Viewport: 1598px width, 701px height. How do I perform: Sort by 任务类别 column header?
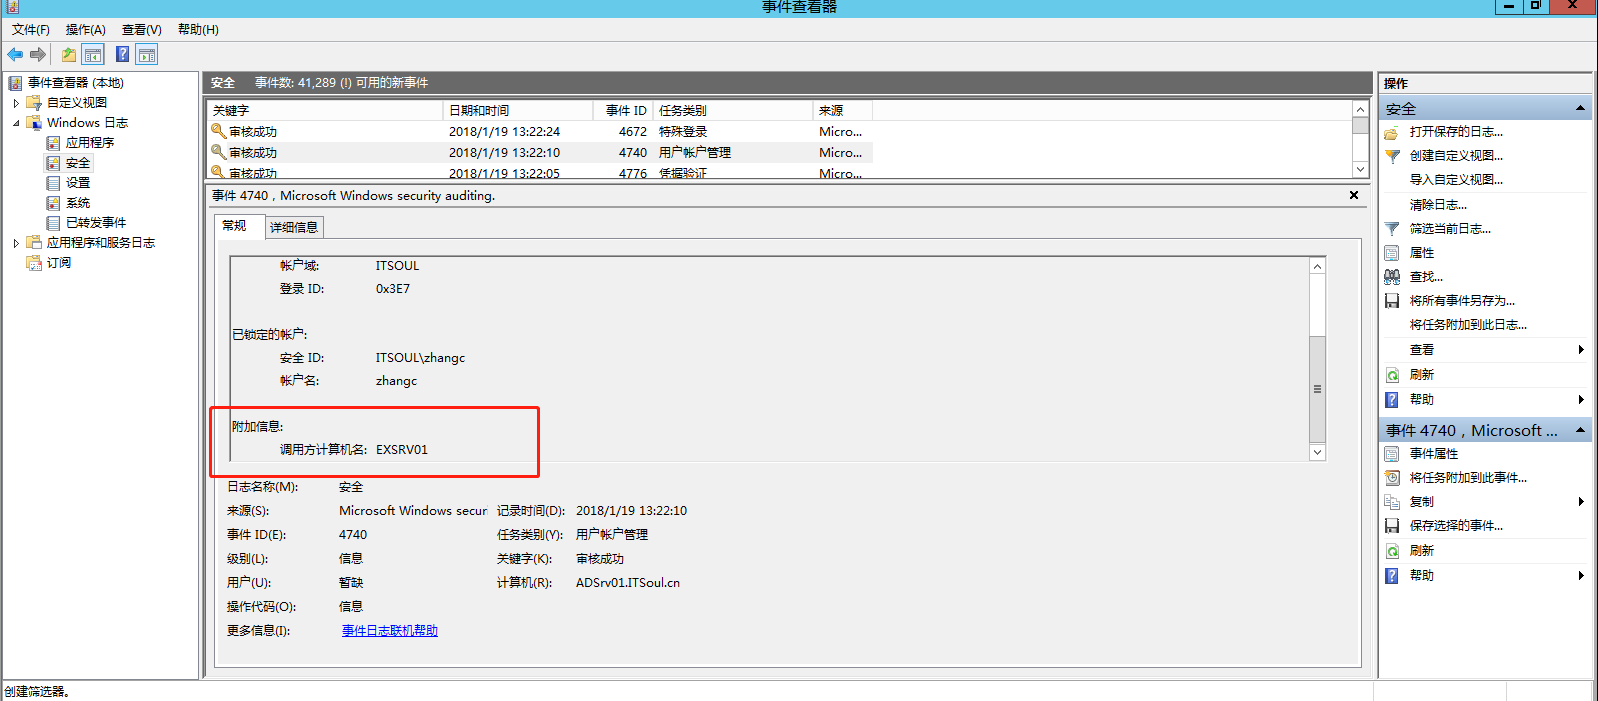click(733, 111)
